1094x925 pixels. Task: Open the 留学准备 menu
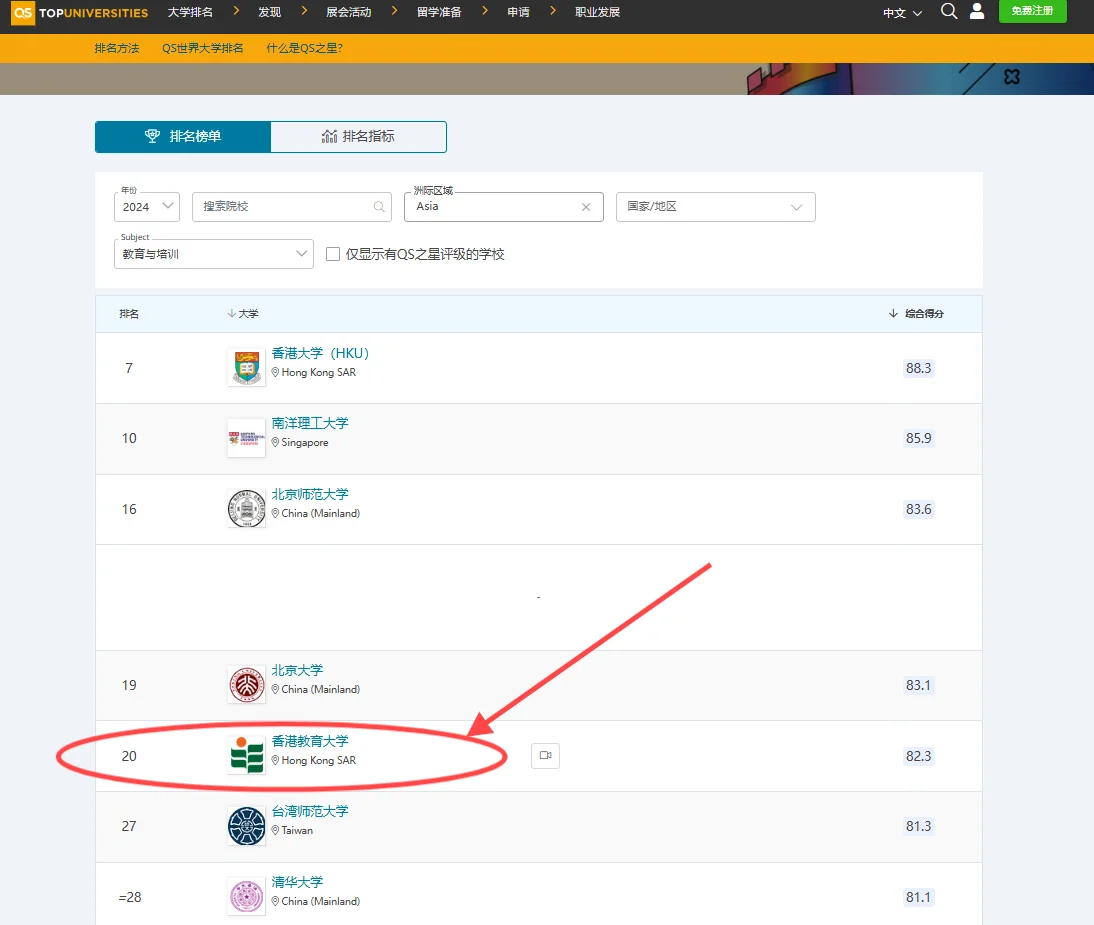[439, 12]
